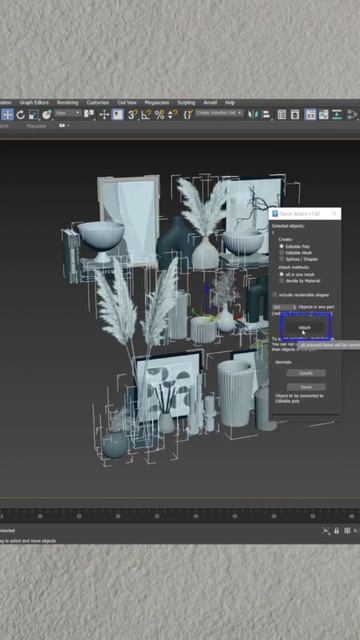This screenshot has width=360, height=640.
Task: Toggle the Percent Snap icon
Action: 159,115
